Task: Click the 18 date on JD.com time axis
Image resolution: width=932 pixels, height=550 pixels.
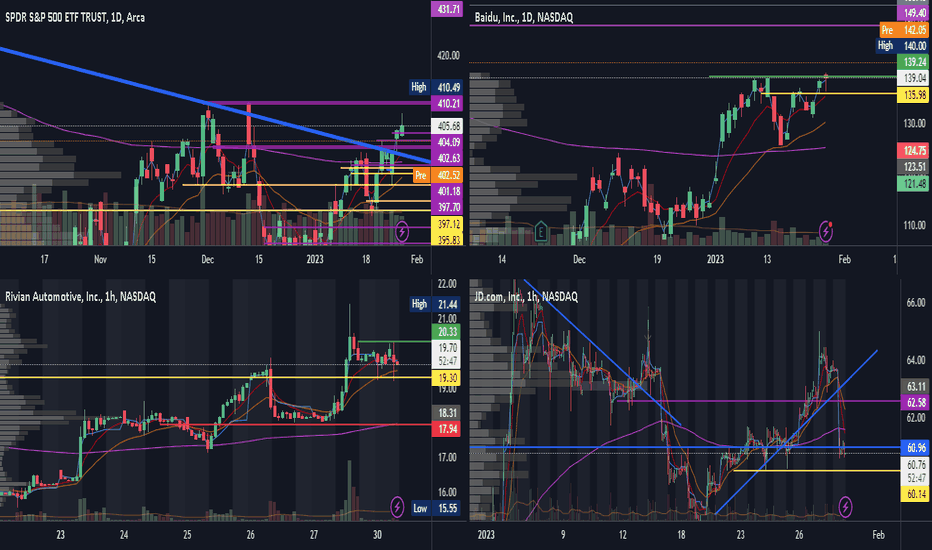Action: click(681, 535)
